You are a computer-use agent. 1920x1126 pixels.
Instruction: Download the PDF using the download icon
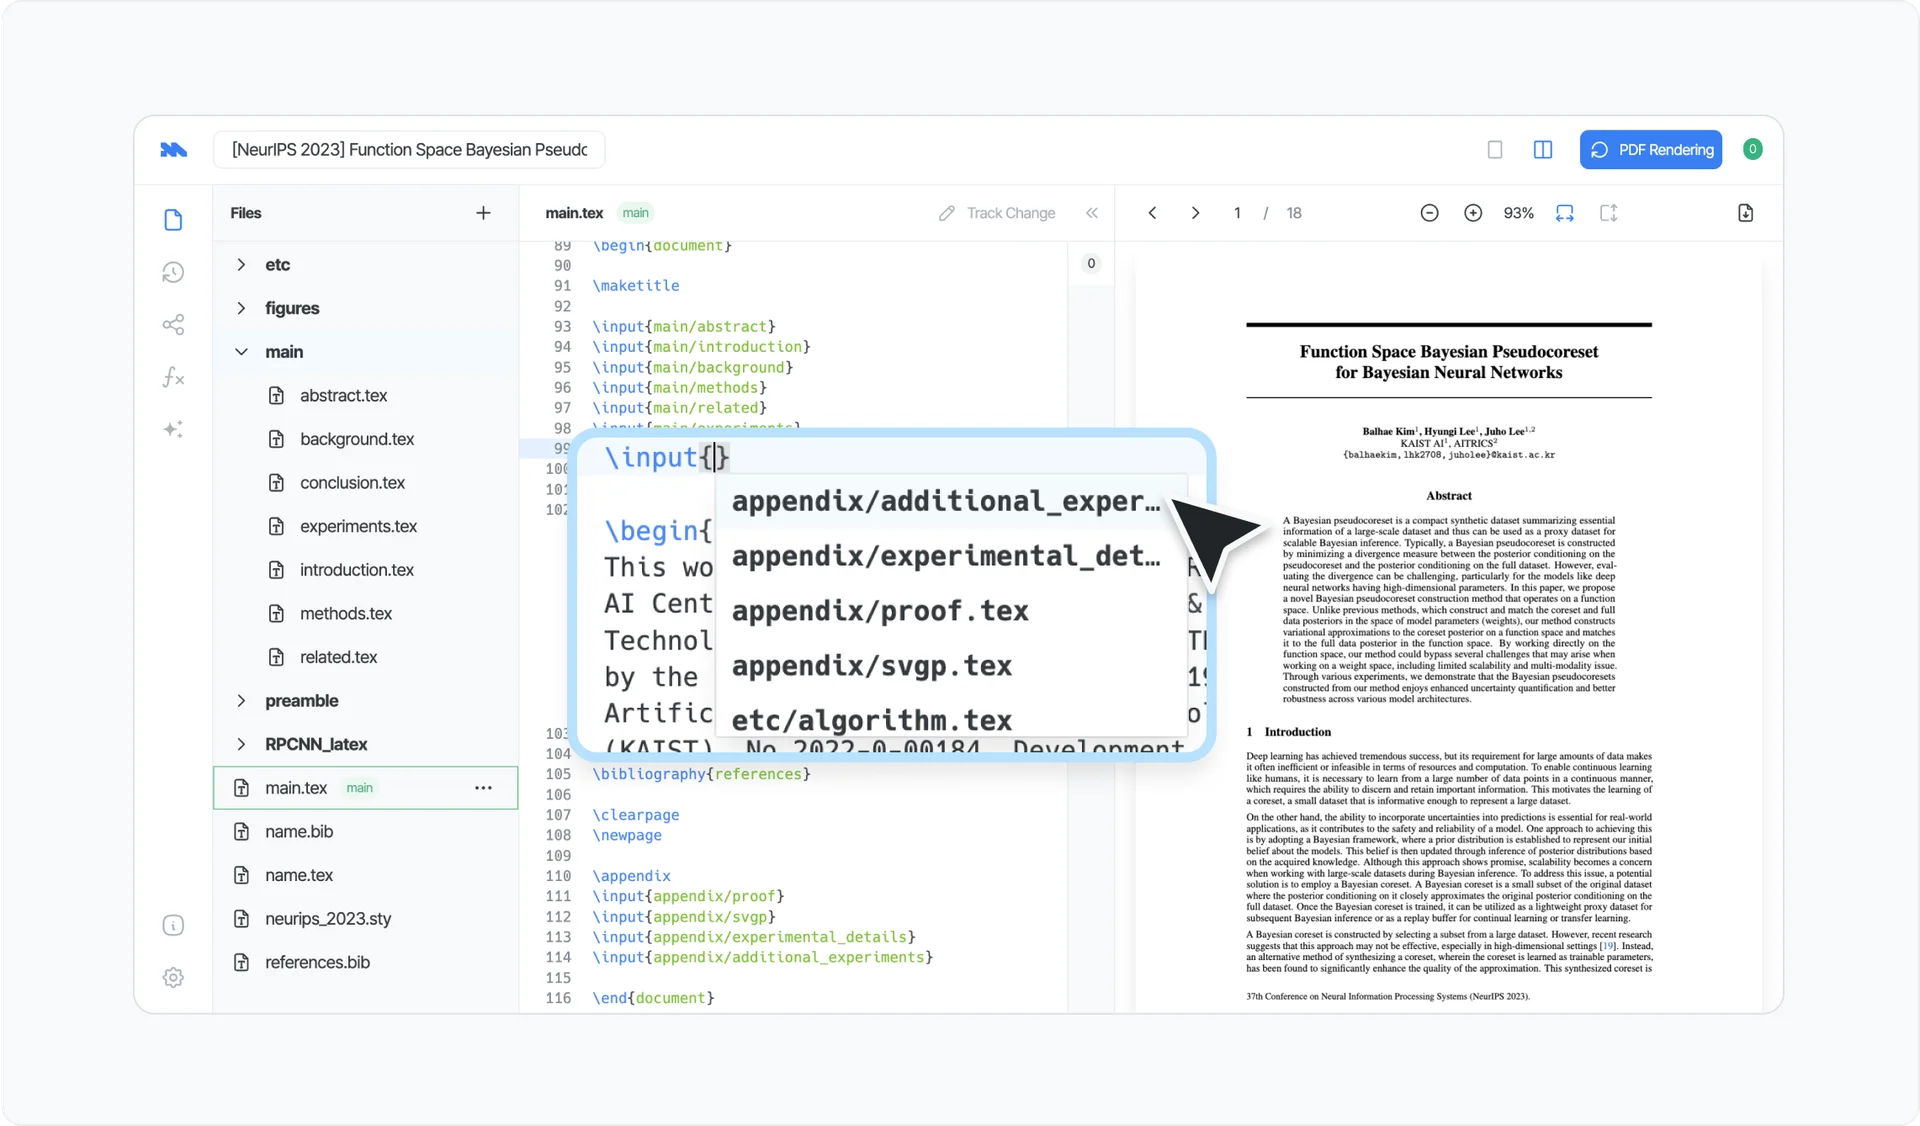point(1745,213)
